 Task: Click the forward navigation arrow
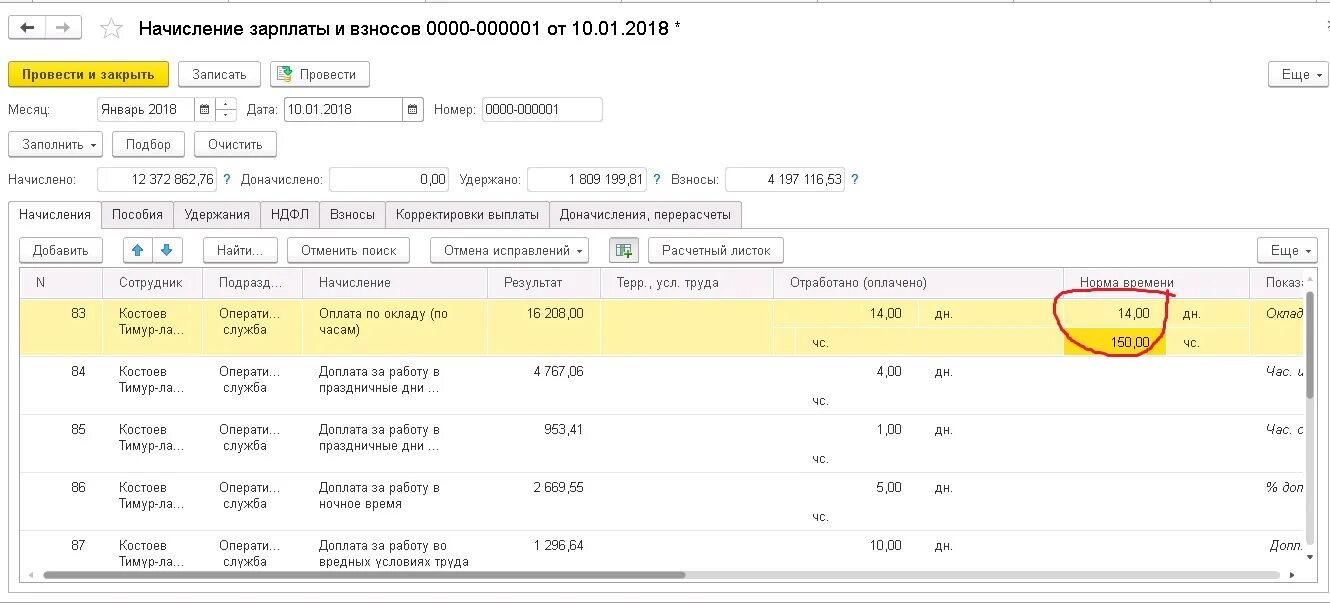62,28
